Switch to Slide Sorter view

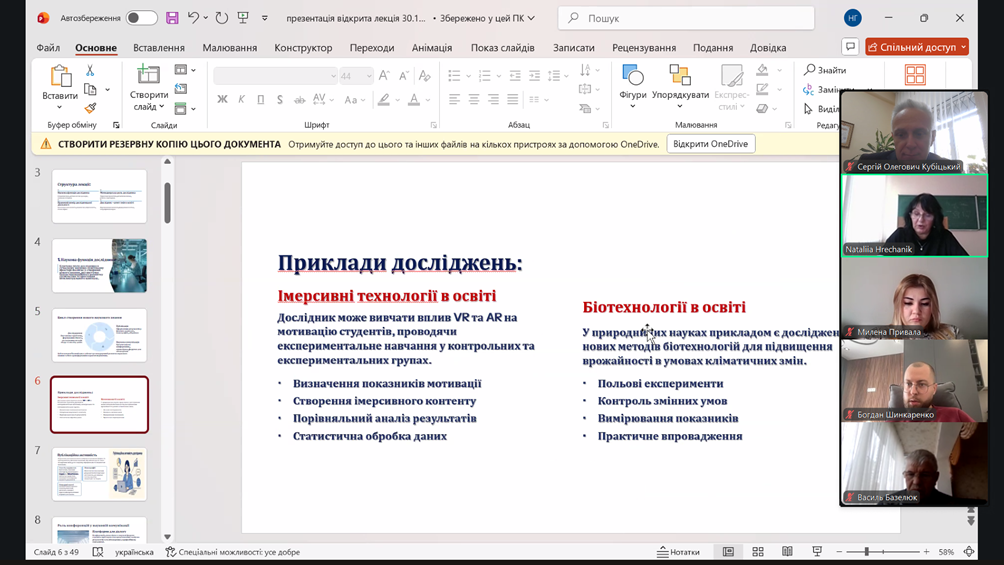758,552
